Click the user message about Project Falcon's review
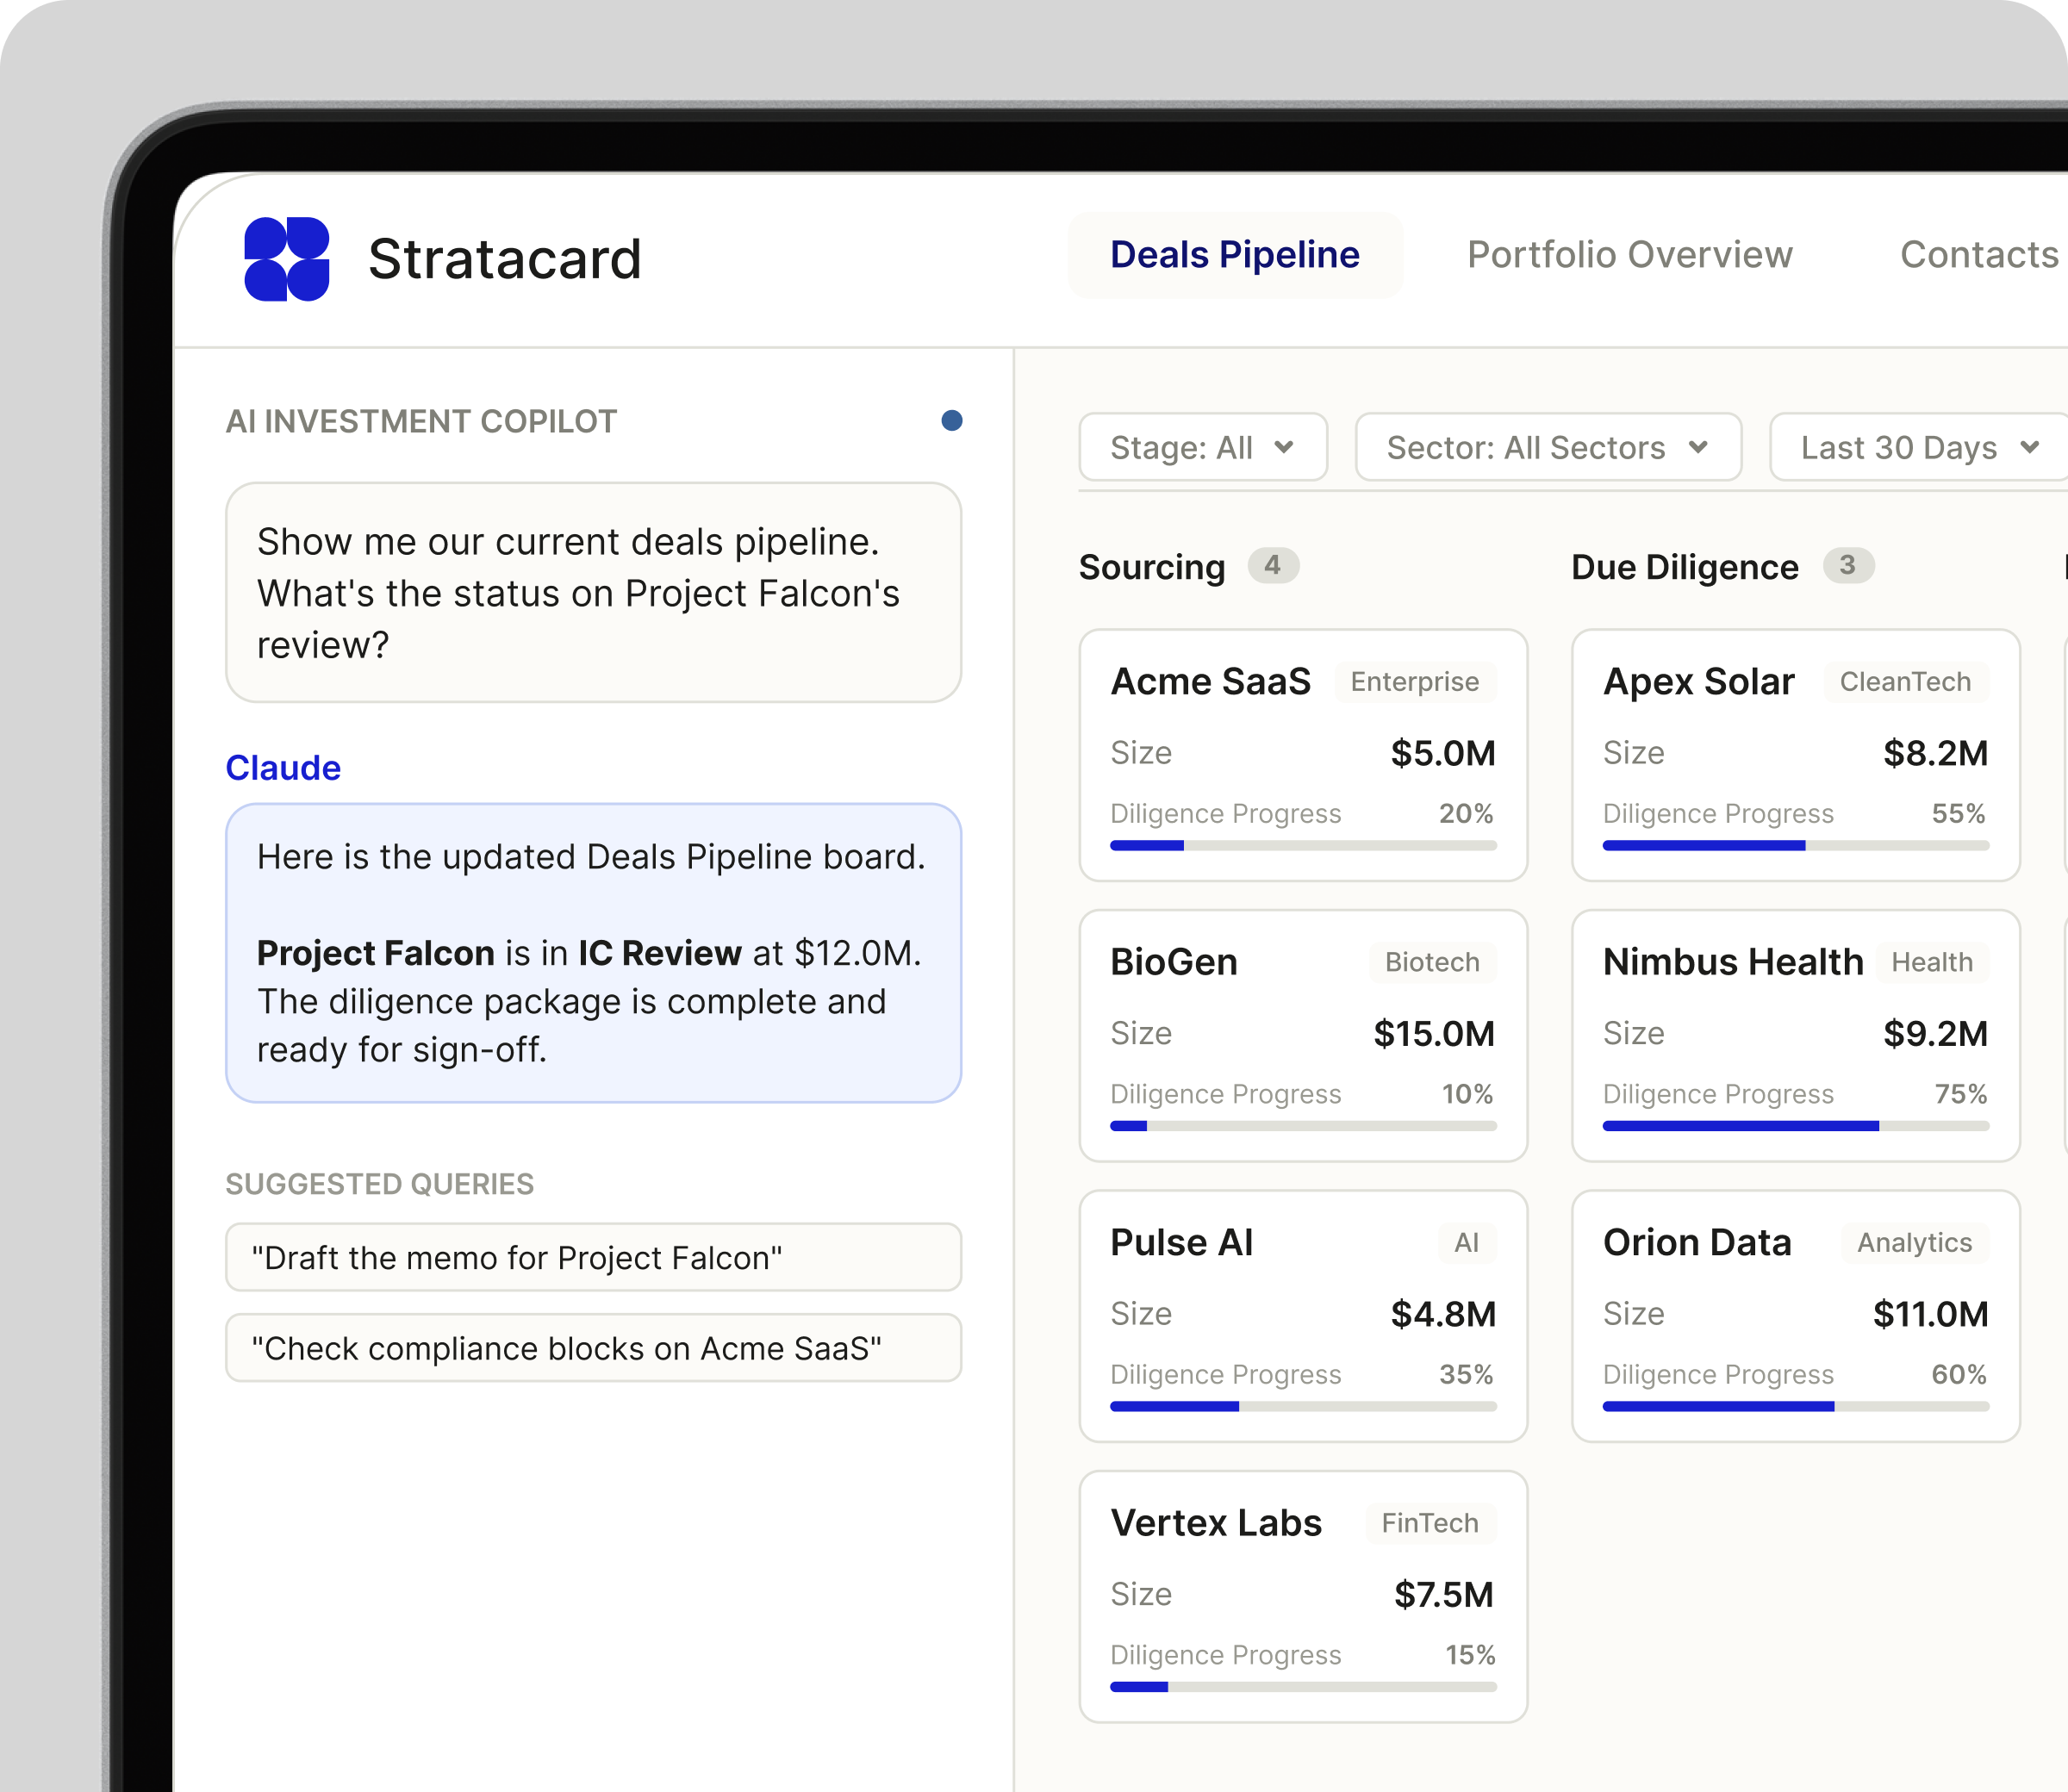 point(594,593)
